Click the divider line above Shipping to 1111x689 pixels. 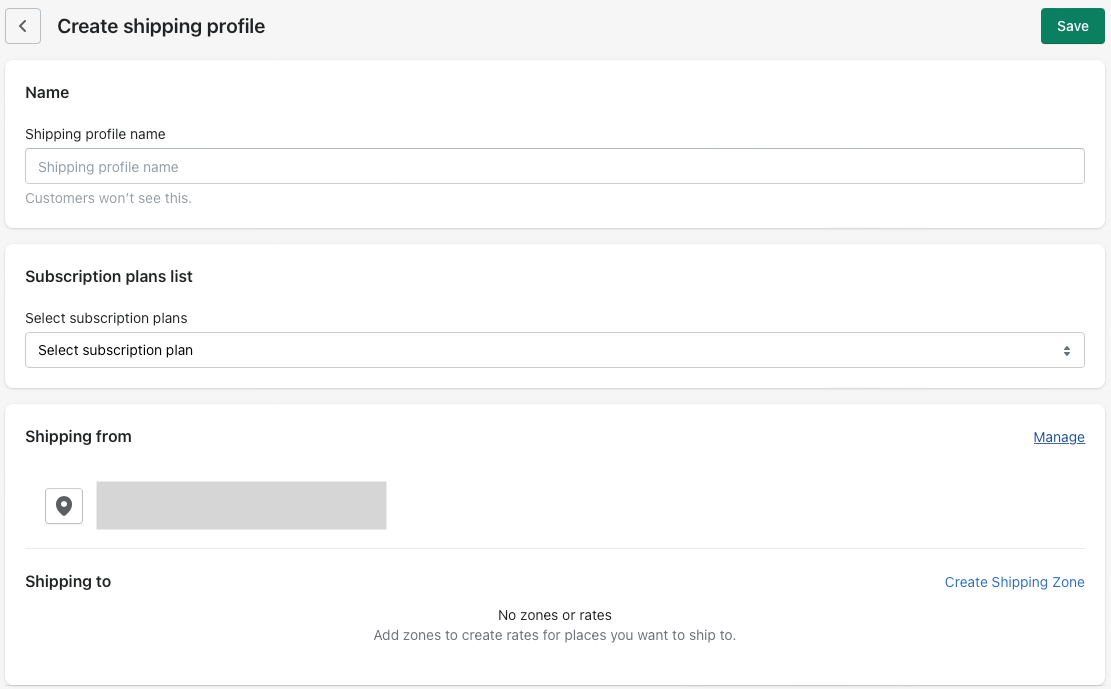554,548
